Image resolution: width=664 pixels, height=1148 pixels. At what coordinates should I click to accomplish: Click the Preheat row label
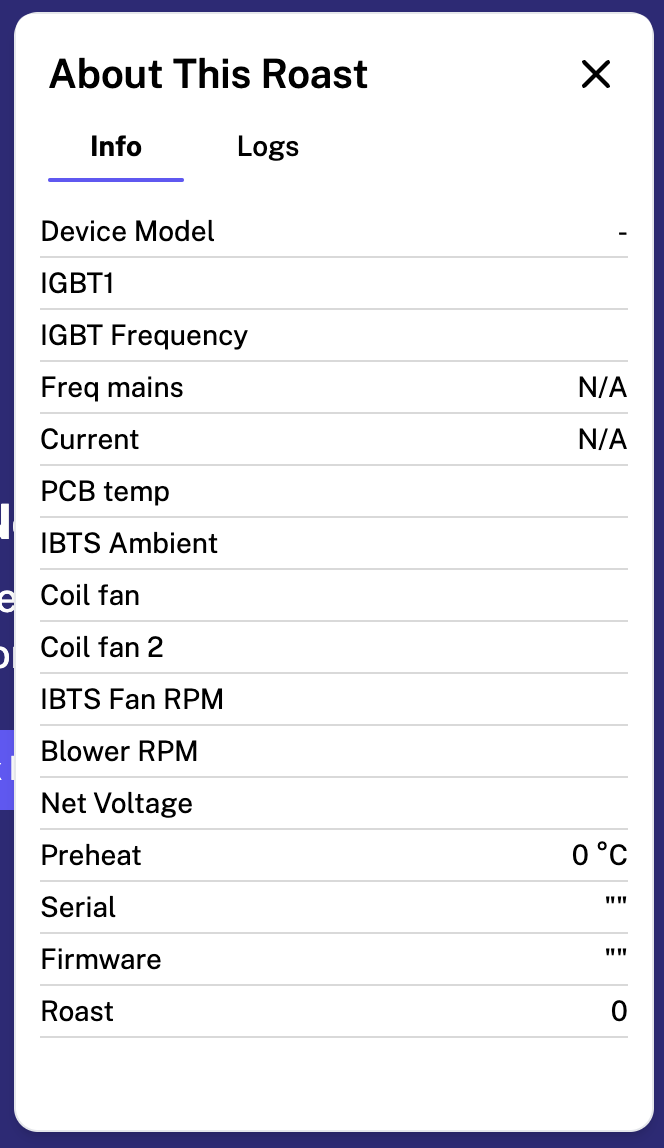click(x=91, y=856)
